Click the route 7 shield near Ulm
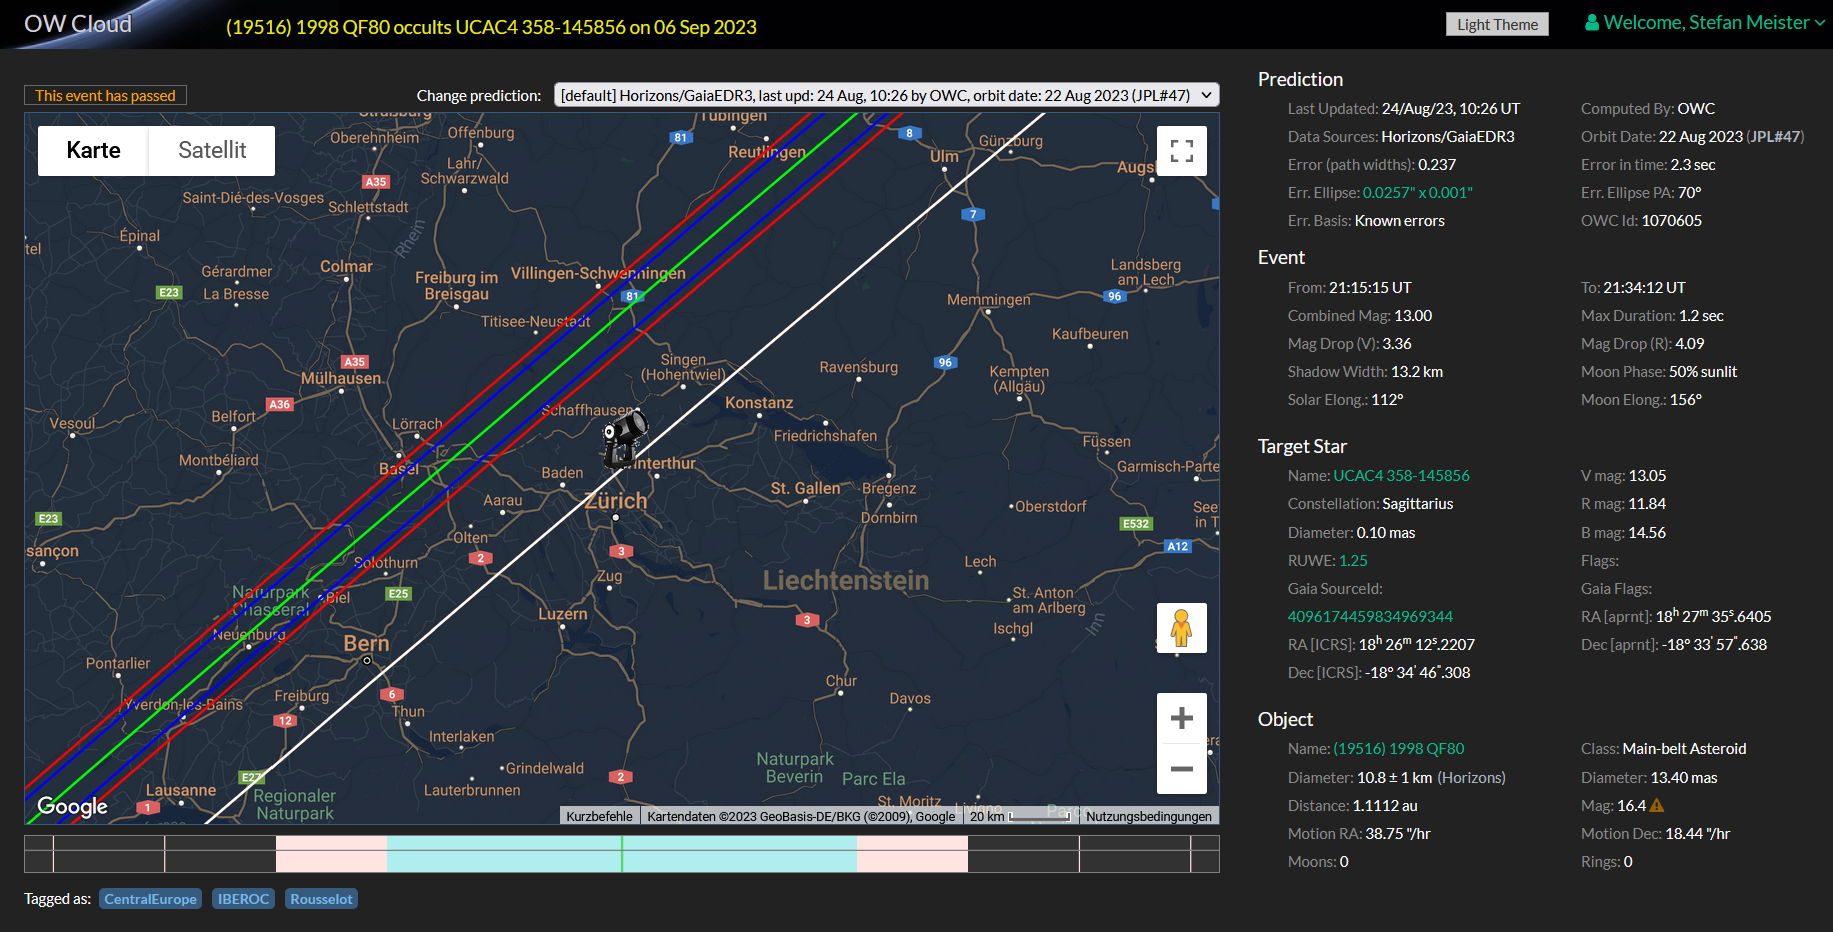This screenshot has height=932, width=1833. [x=973, y=214]
